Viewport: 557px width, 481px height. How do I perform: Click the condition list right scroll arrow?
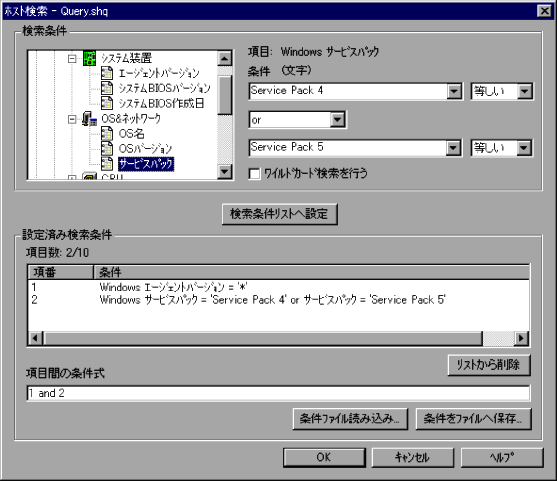[521, 338]
